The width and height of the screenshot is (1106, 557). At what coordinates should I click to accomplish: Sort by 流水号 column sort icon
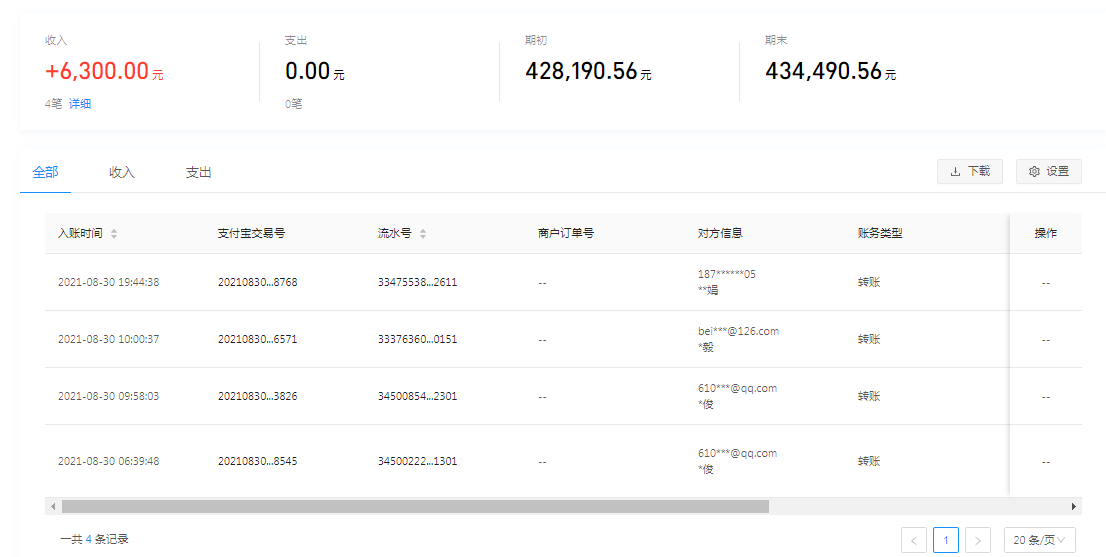(x=423, y=233)
